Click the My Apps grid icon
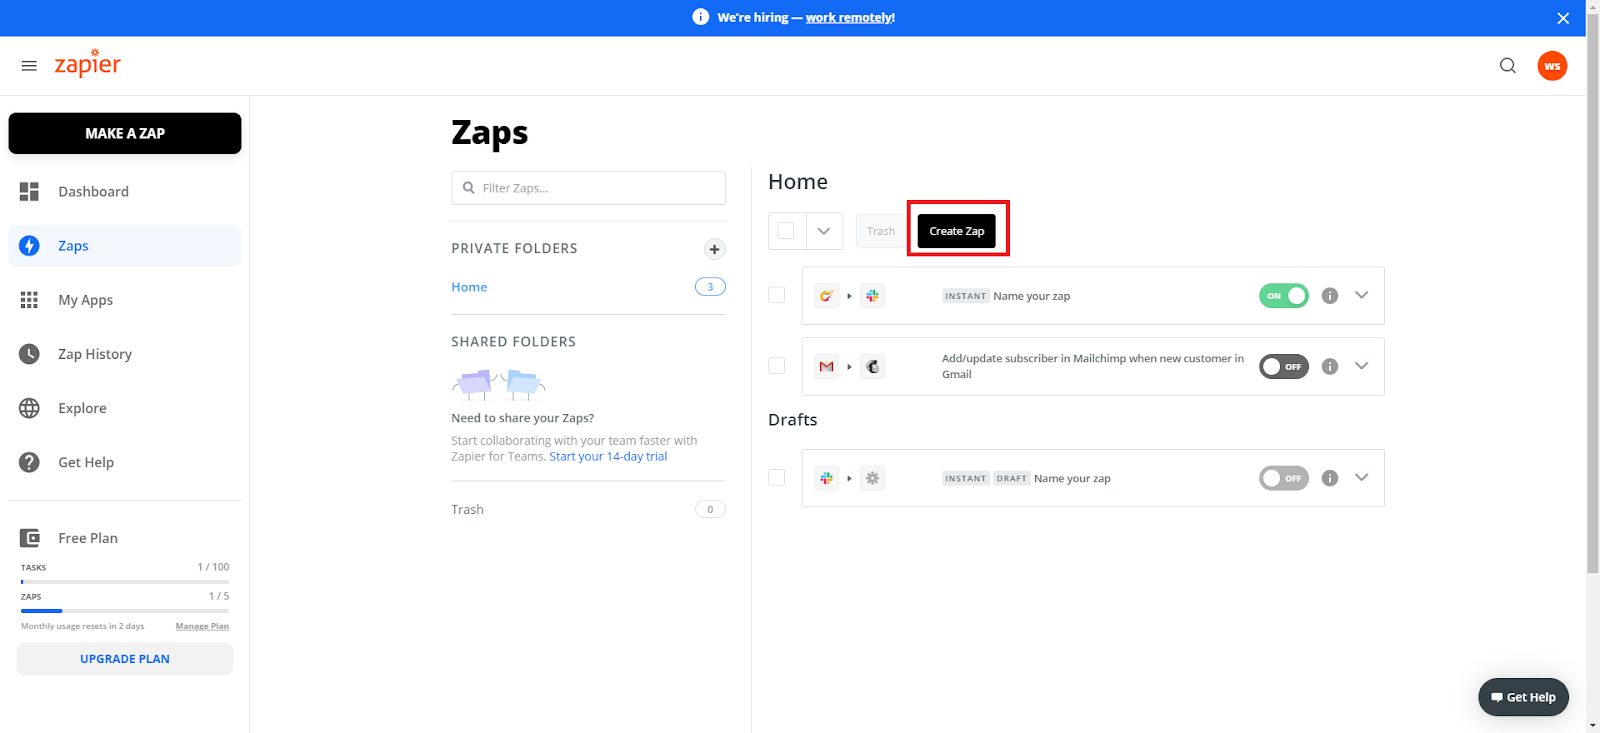The image size is (1600, 733). click(x=29, y=300)
